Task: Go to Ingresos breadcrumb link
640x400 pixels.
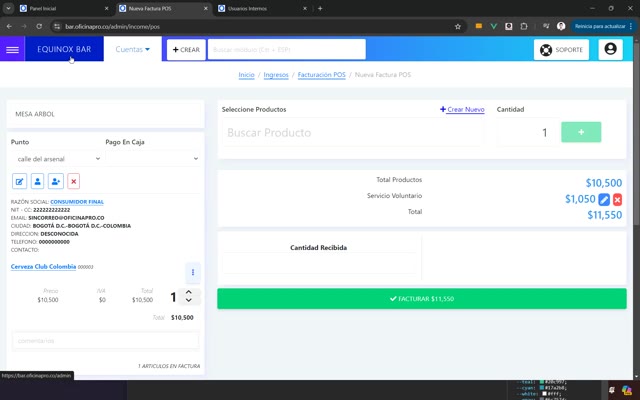Action: click(x=276, y=75)
